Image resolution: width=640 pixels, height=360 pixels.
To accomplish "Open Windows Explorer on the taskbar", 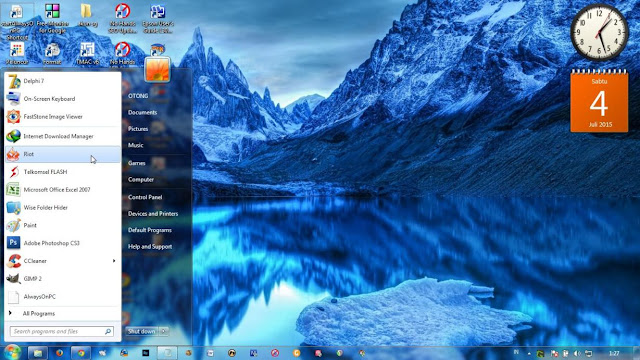I will click(38, 353).
